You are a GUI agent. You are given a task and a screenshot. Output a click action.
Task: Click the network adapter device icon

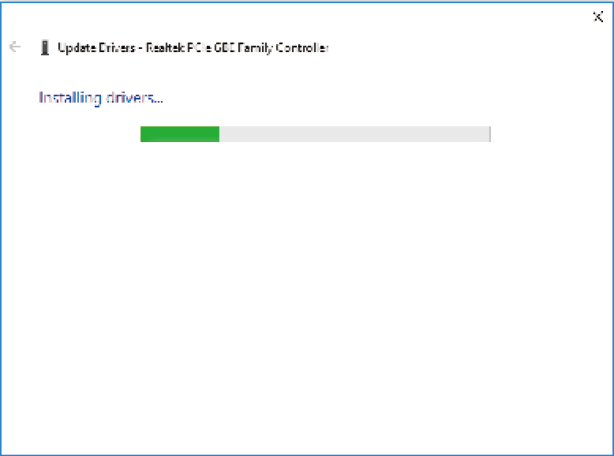pos(45,48)
